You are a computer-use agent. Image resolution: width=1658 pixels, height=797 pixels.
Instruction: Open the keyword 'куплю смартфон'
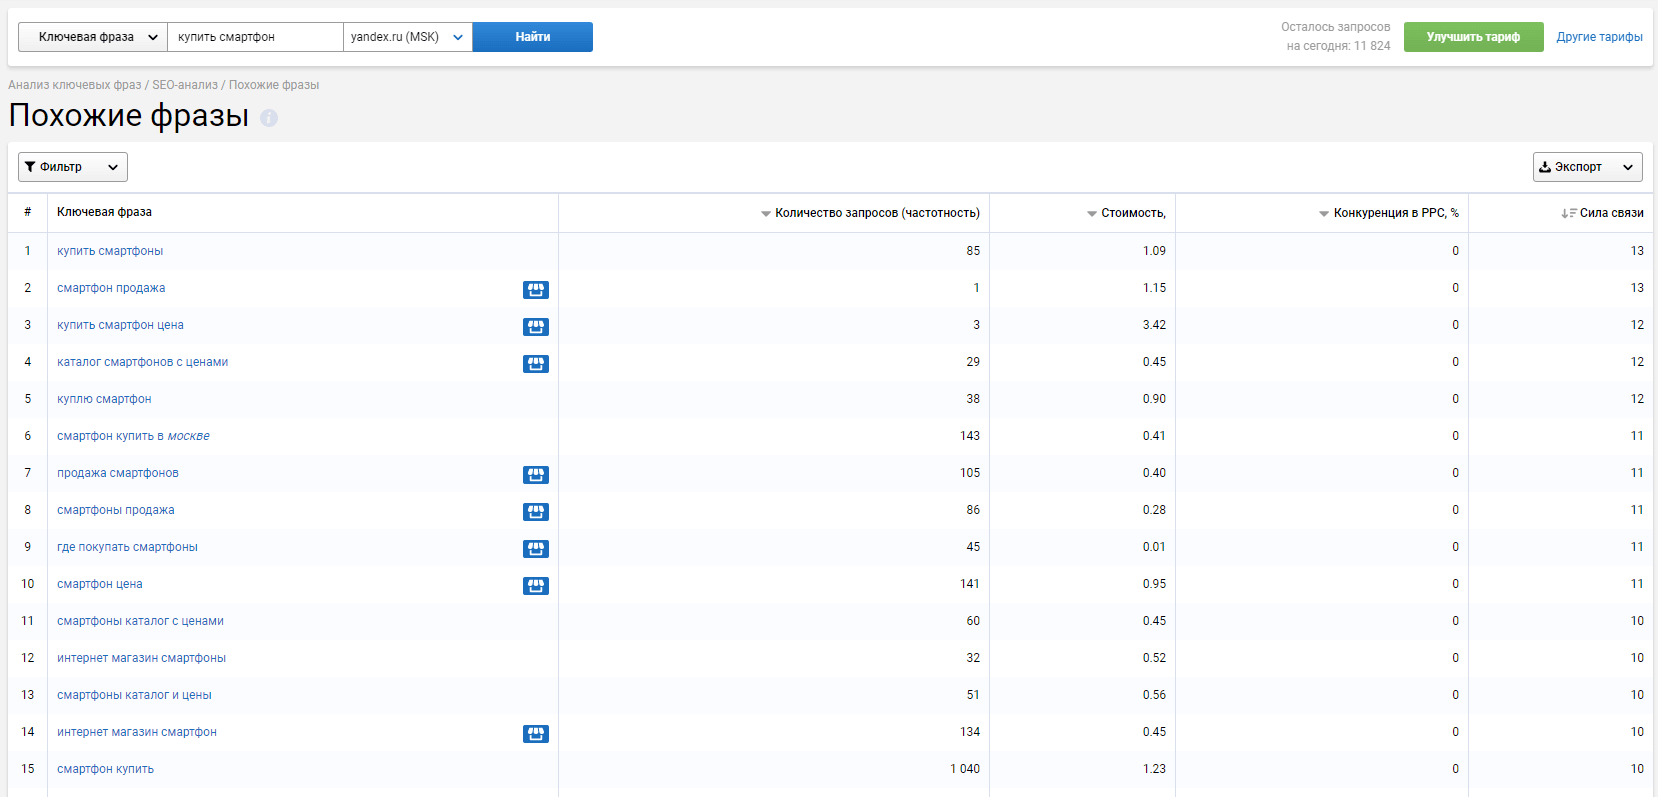104,399
